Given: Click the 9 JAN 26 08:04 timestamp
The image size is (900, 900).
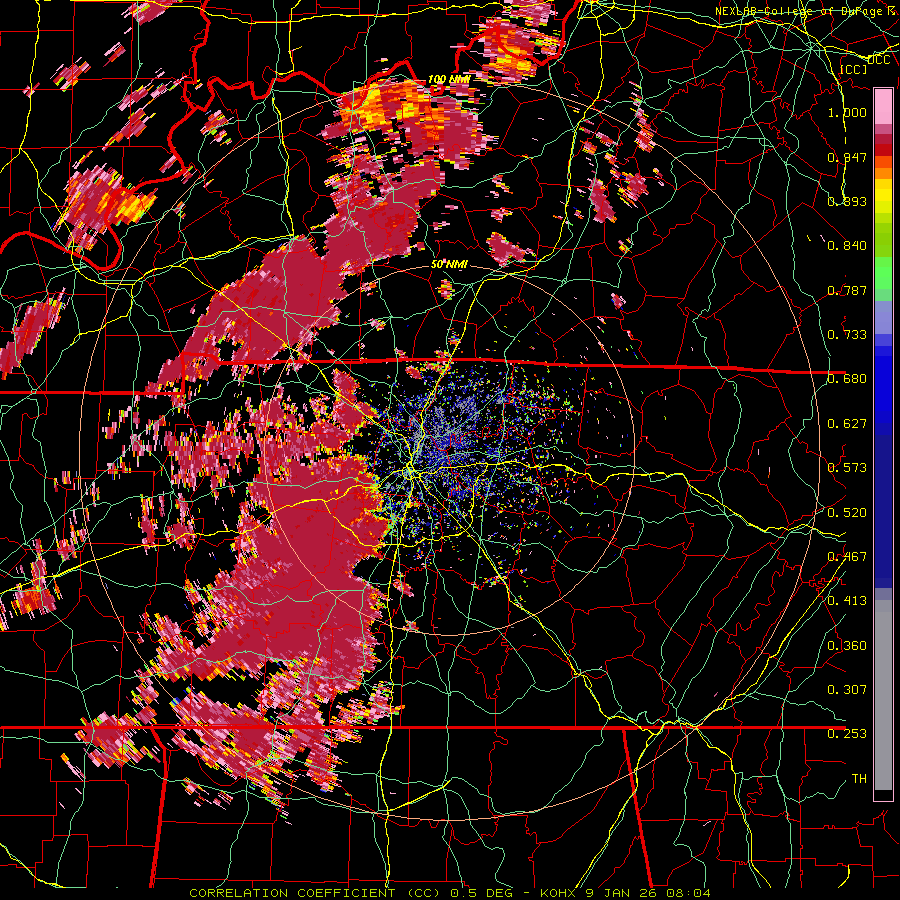Looking at the screenshot, I should click(647, 893).
